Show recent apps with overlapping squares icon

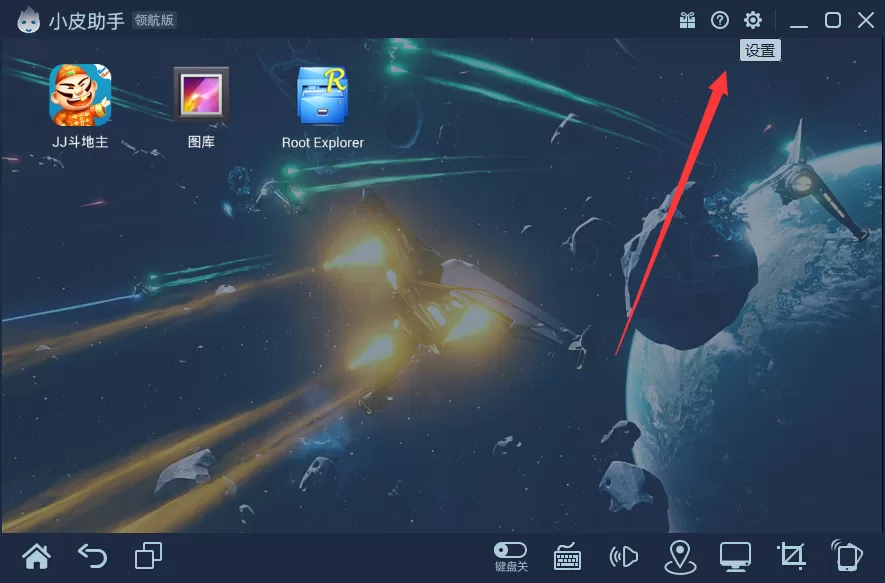(148, 556)
